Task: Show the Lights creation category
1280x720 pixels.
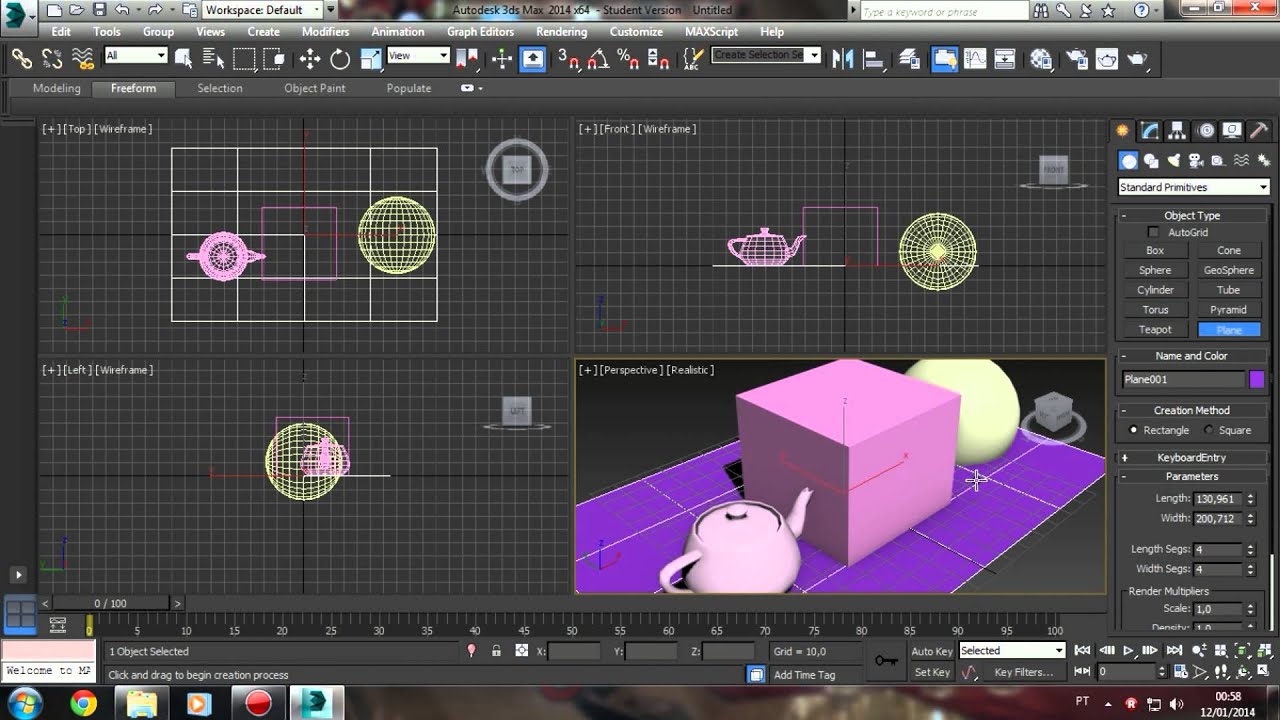Action: [x=1173, y=160]
